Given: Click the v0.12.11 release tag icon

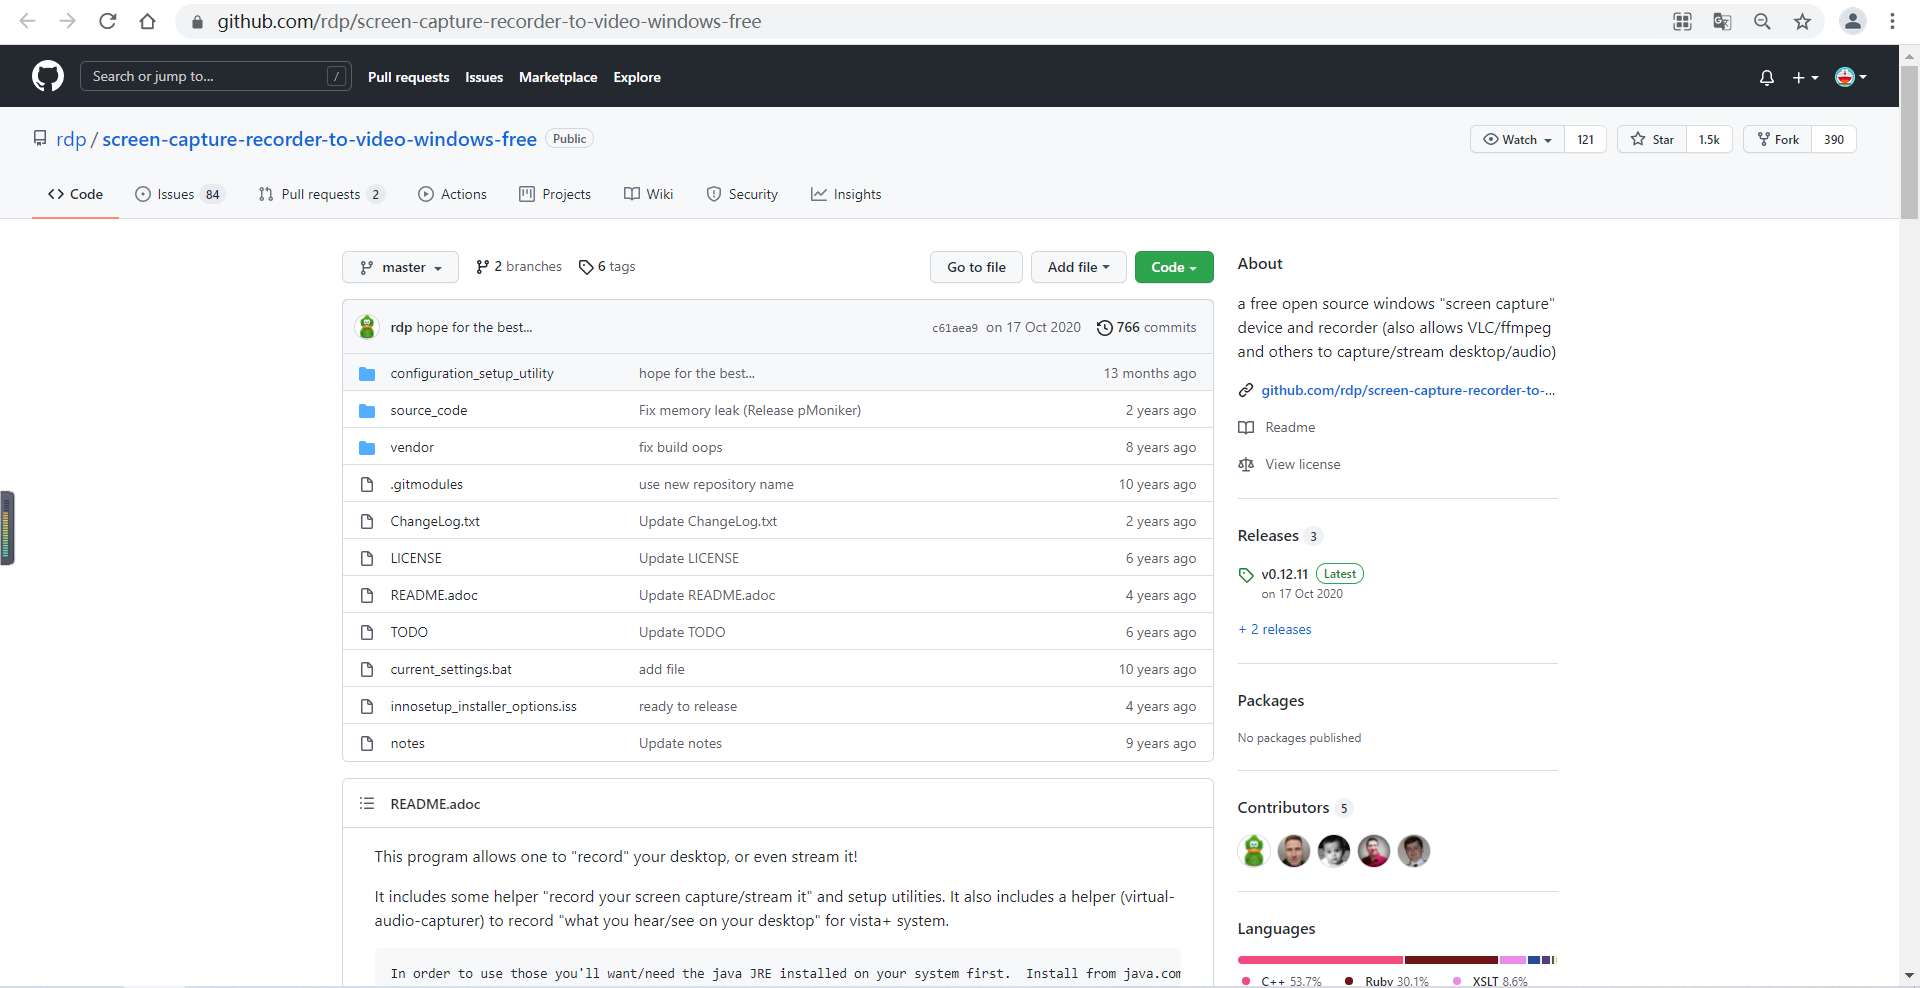Looking at the screenshot, I should (1246, 575).
